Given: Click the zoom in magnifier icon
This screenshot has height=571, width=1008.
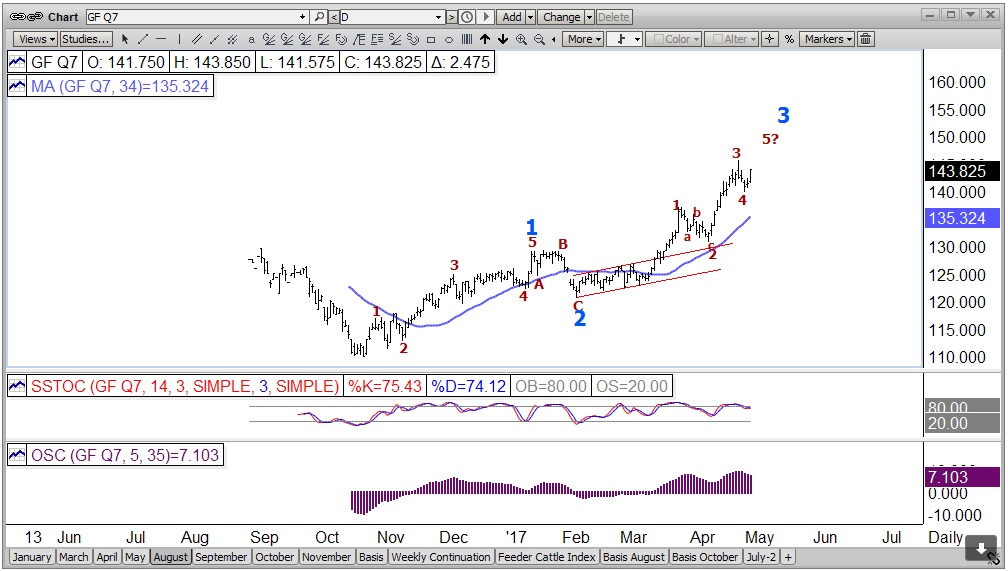Looking at the screenshot, I should 521,39.
